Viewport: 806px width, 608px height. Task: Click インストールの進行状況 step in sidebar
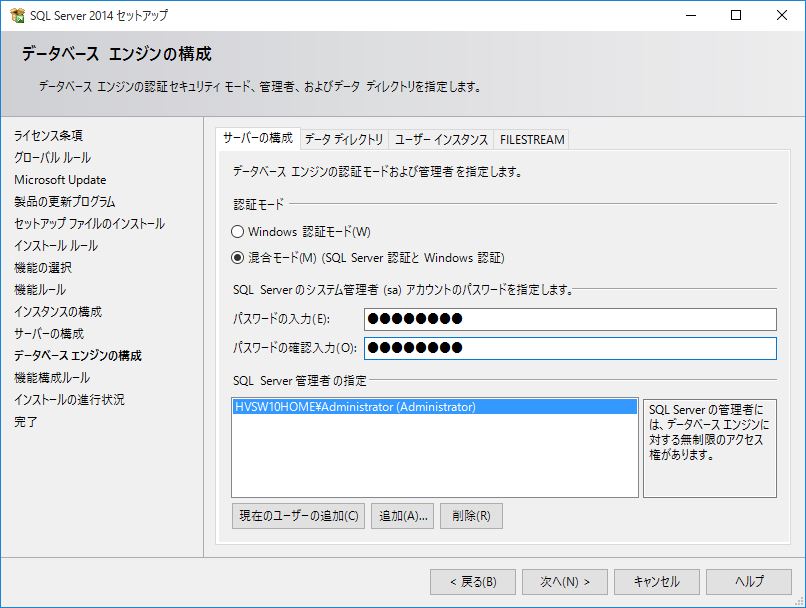69,399
